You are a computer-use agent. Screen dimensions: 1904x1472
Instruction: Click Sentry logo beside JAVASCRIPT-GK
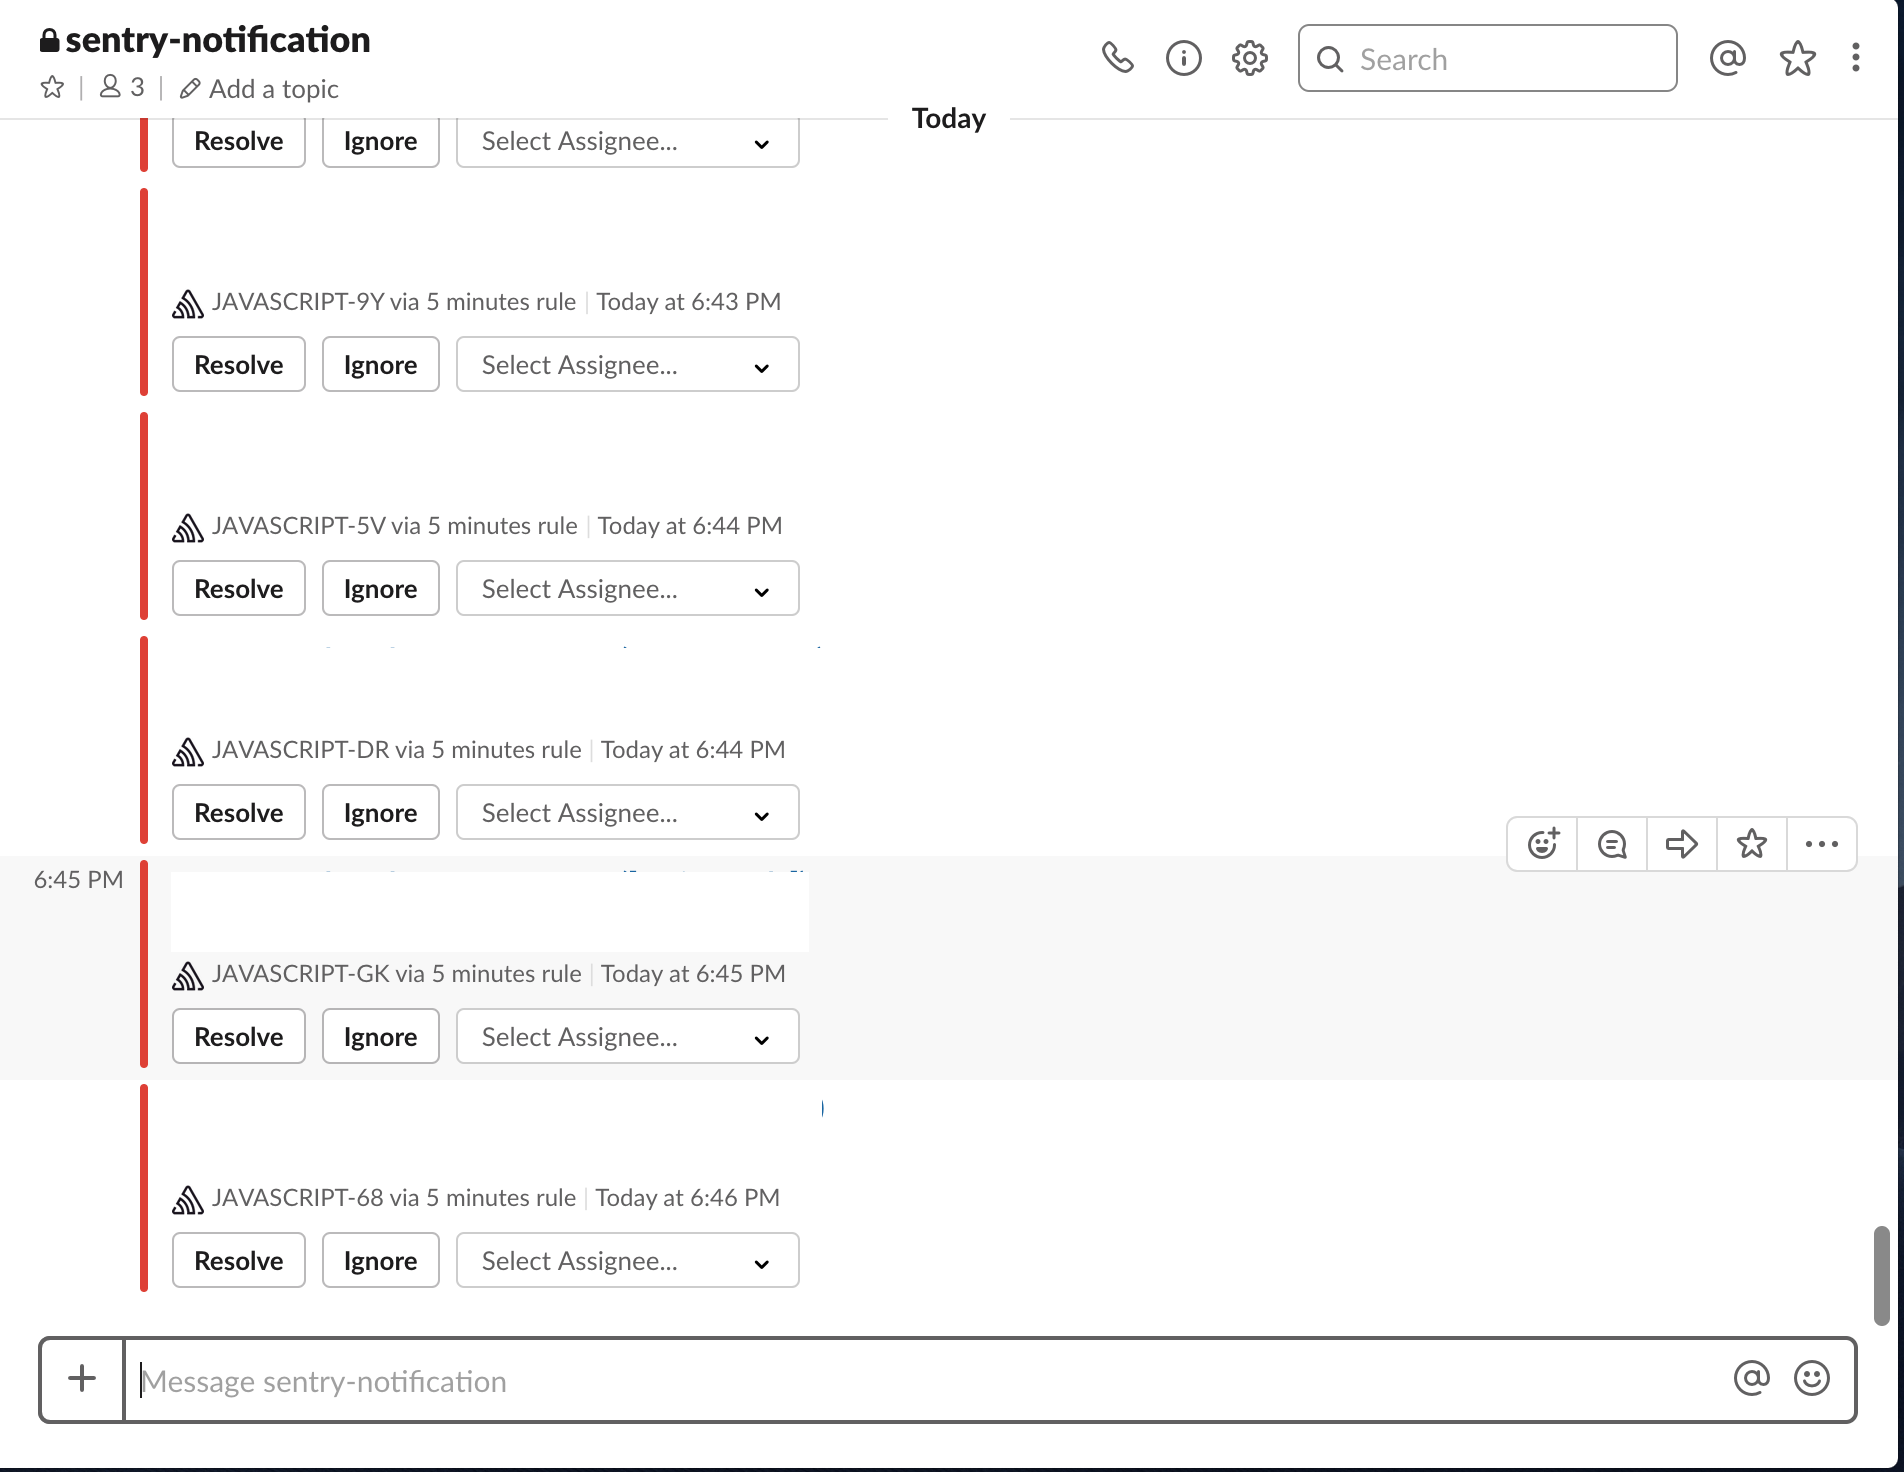188,975
